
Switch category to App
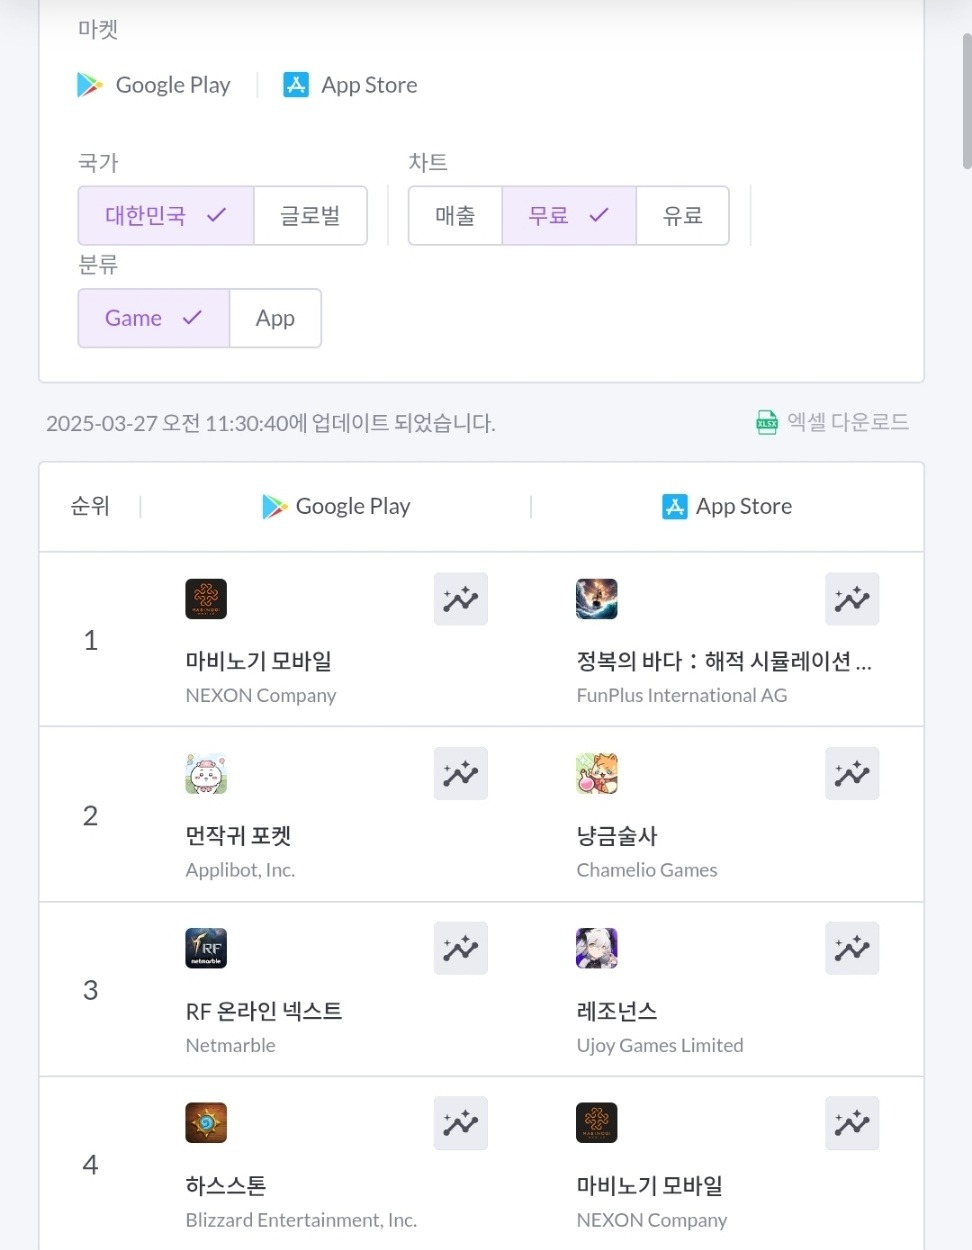pos(275,318)
